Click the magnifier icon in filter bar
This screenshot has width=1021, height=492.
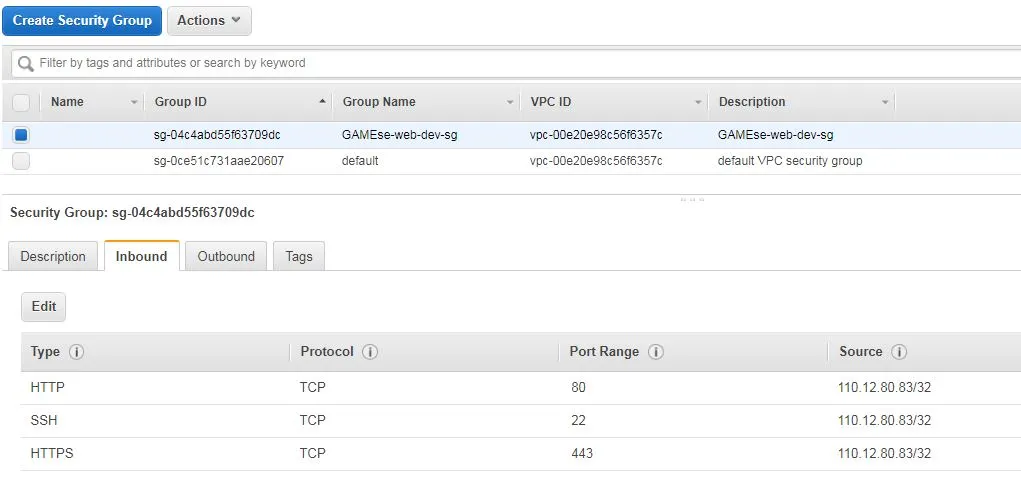tap(25, 63)
